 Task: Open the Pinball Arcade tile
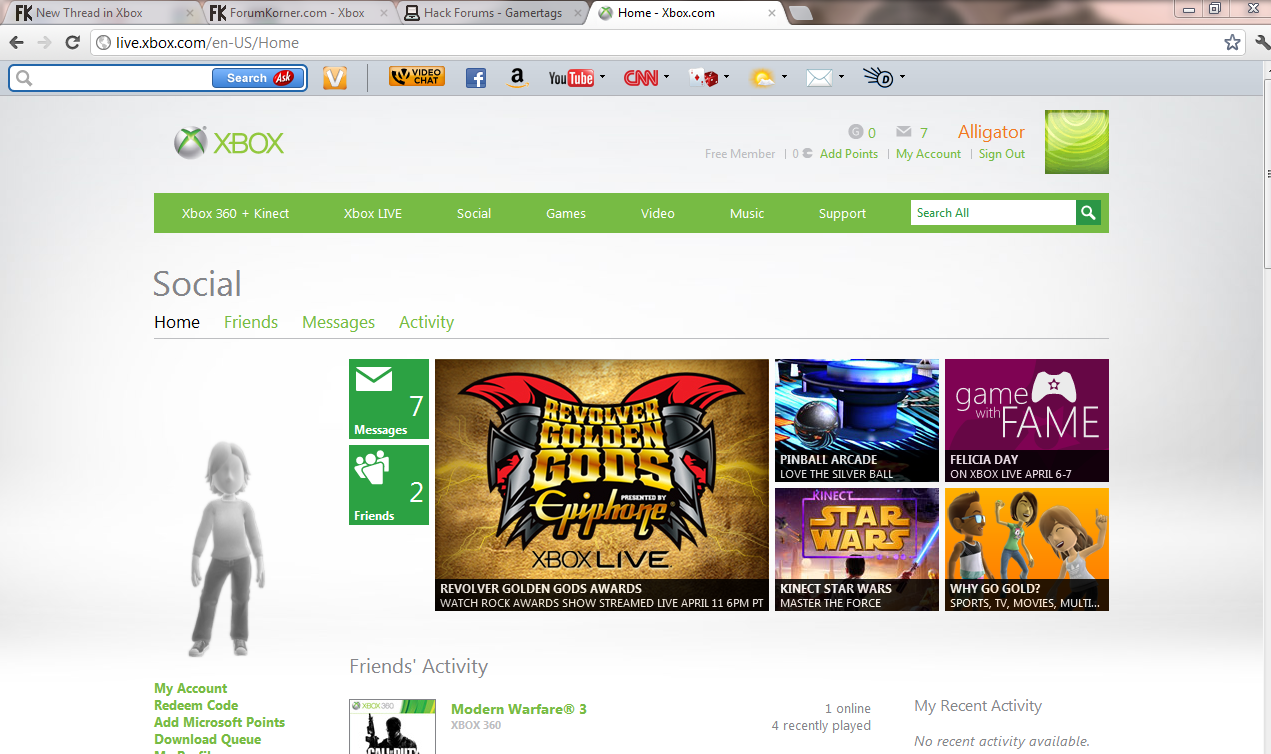click(857, 420)
